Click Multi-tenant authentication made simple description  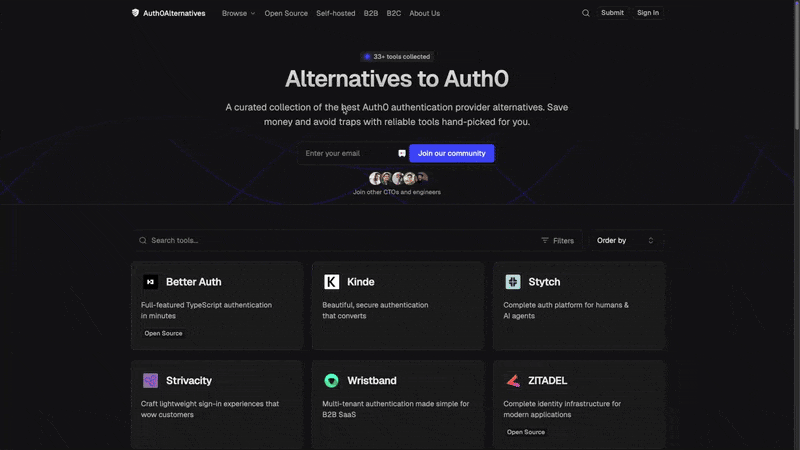pos(395,409)
